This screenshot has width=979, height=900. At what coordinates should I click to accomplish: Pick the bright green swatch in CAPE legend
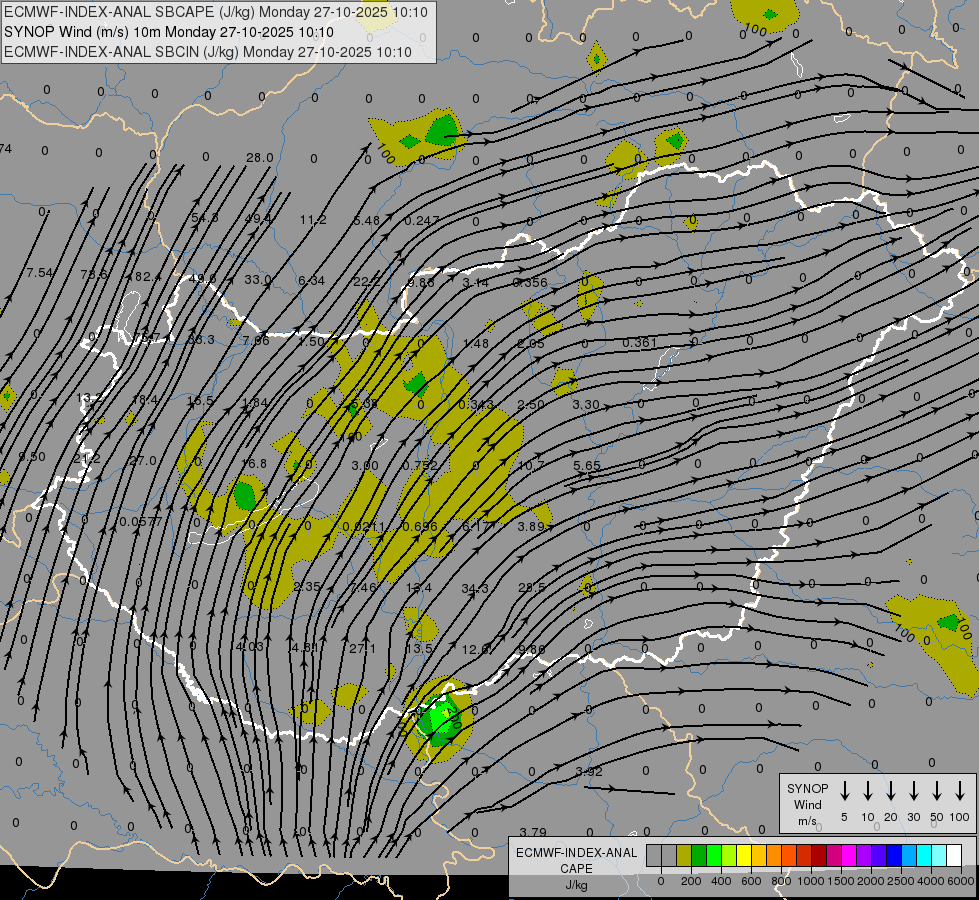coord(714,855)
